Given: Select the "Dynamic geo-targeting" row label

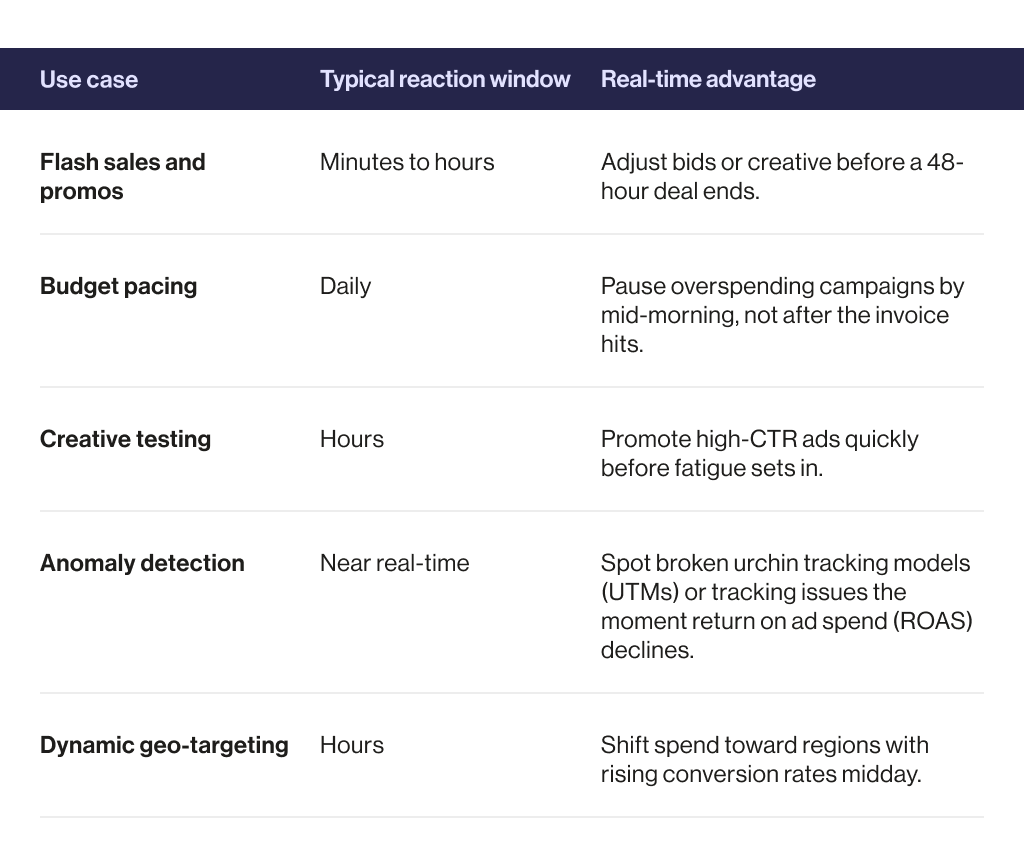Looking at the screenshot, I should tap(164, 745).
